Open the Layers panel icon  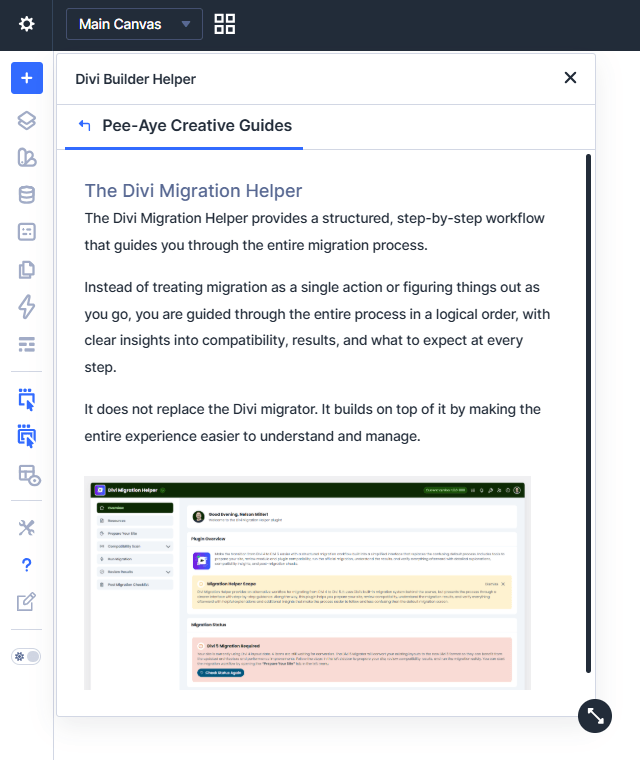(27, 121)
